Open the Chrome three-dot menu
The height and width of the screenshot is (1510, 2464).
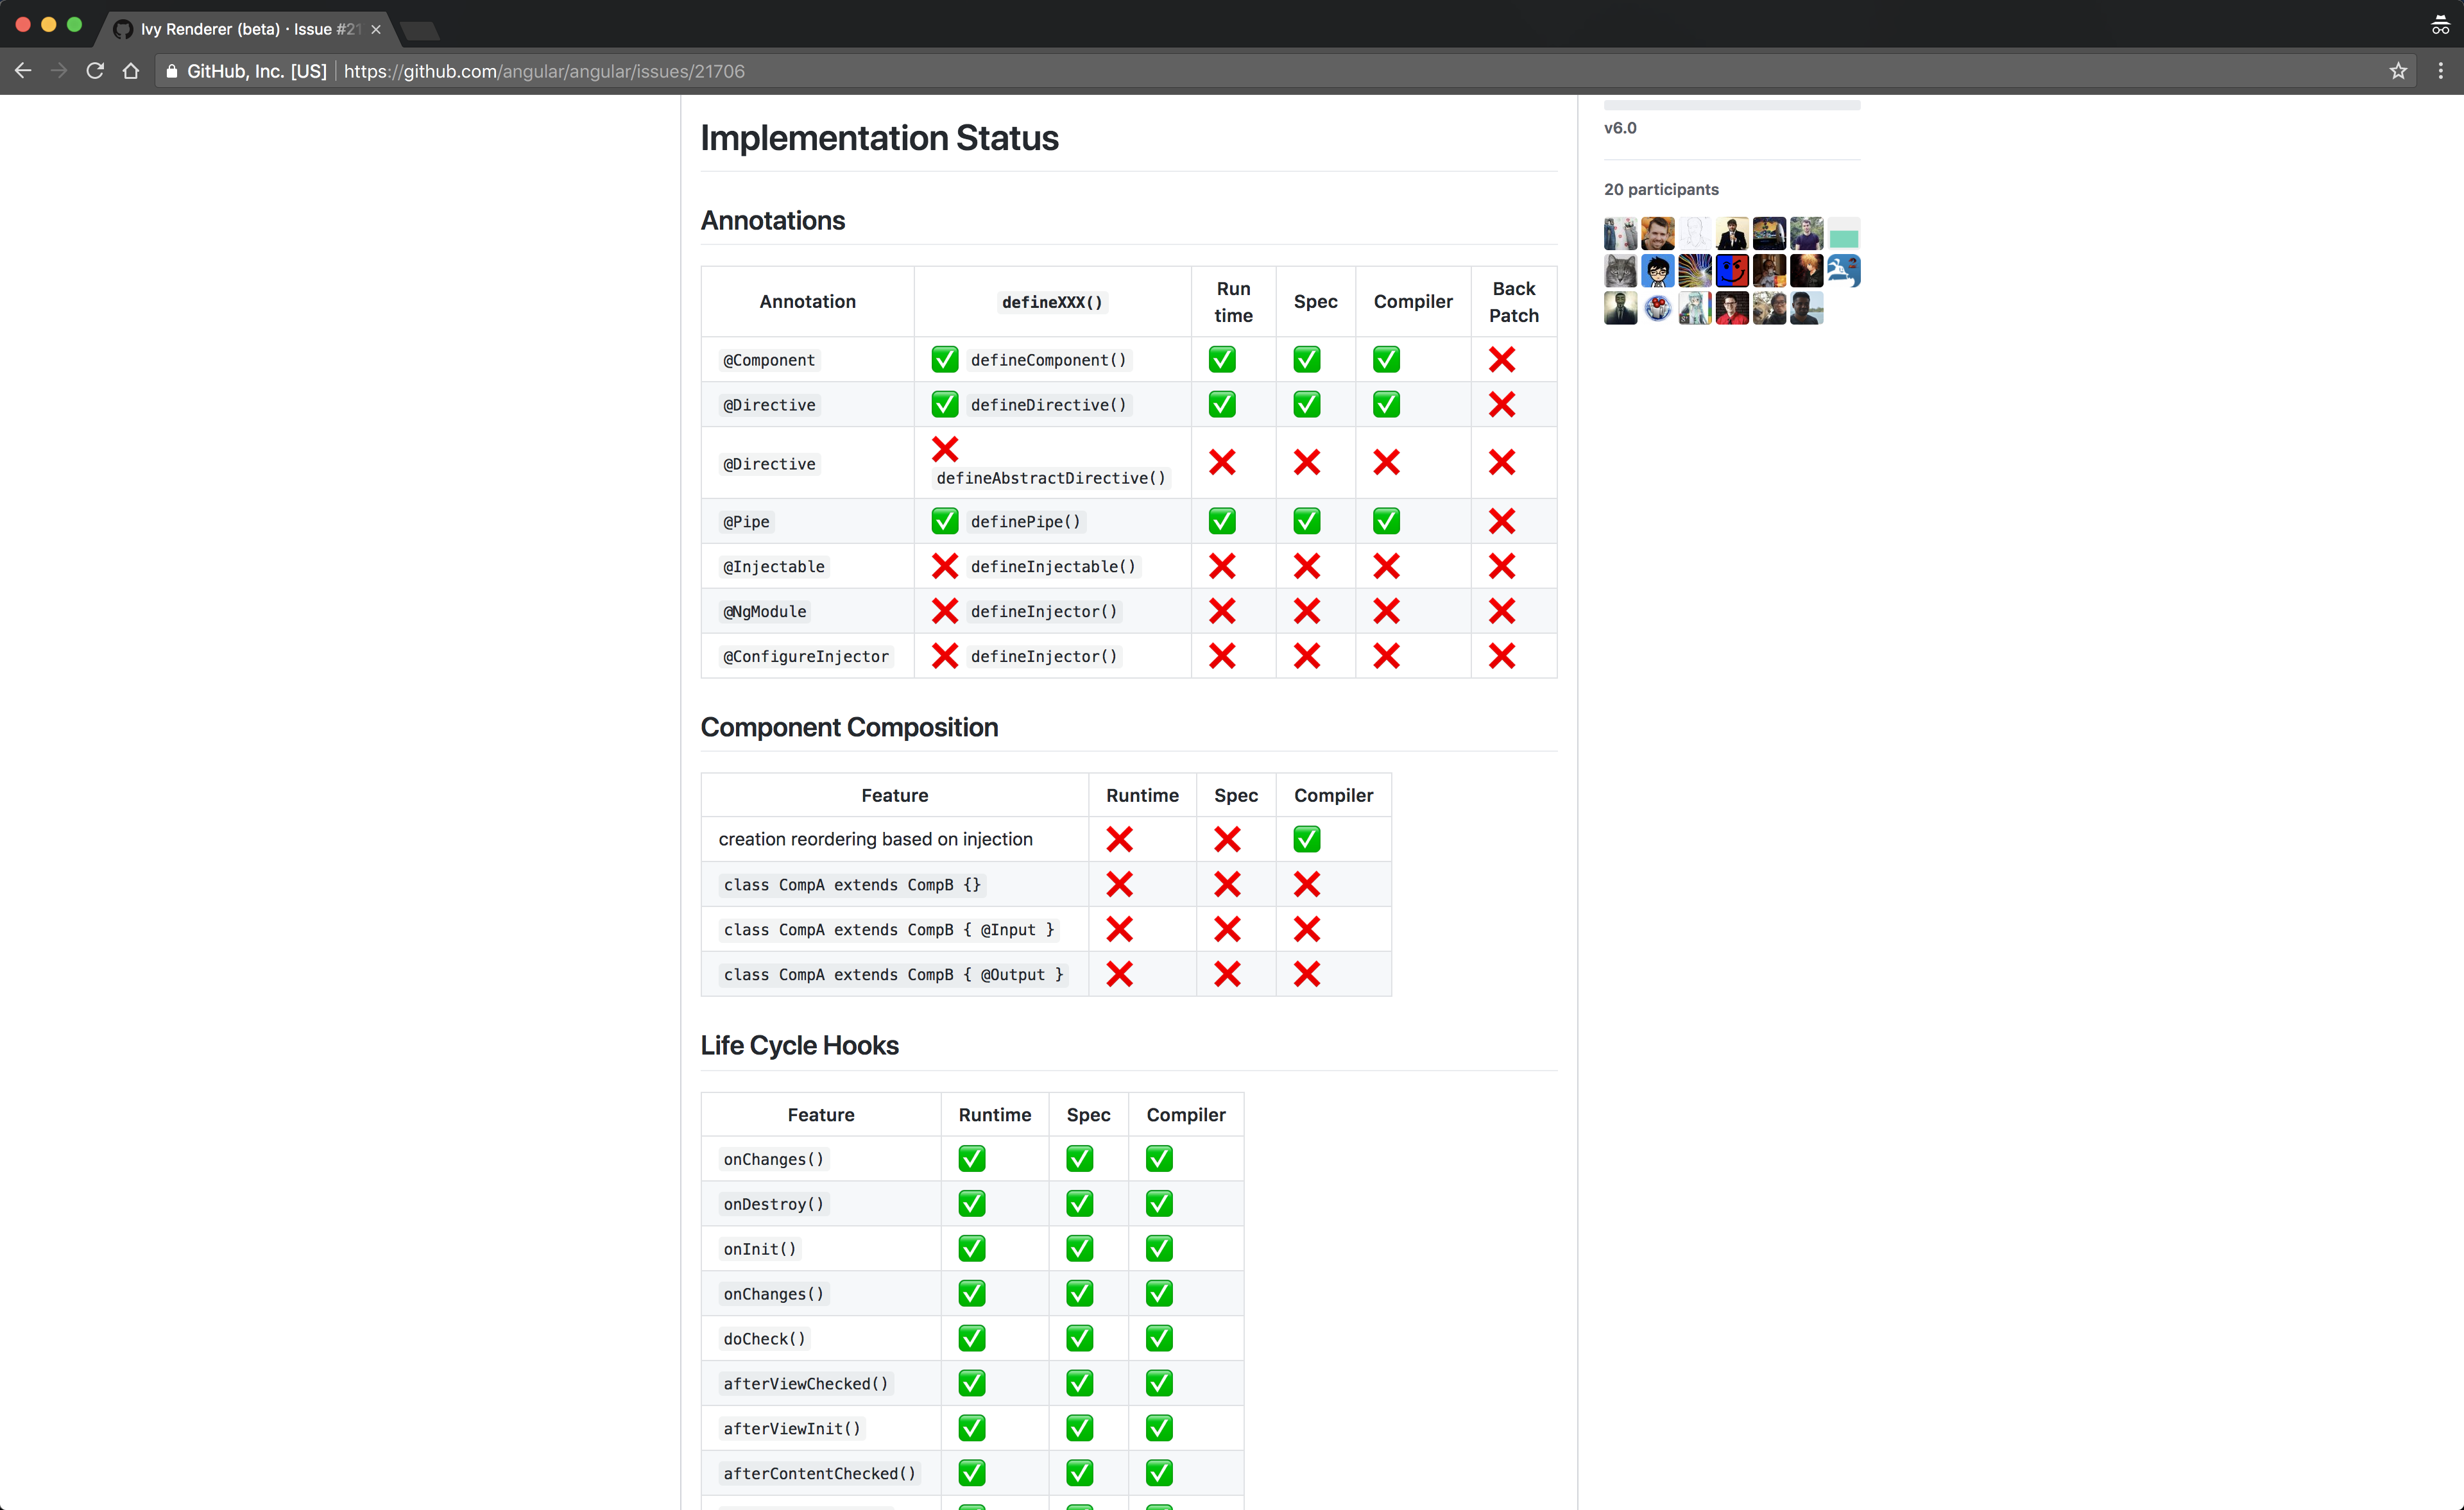click(2440, 71)
